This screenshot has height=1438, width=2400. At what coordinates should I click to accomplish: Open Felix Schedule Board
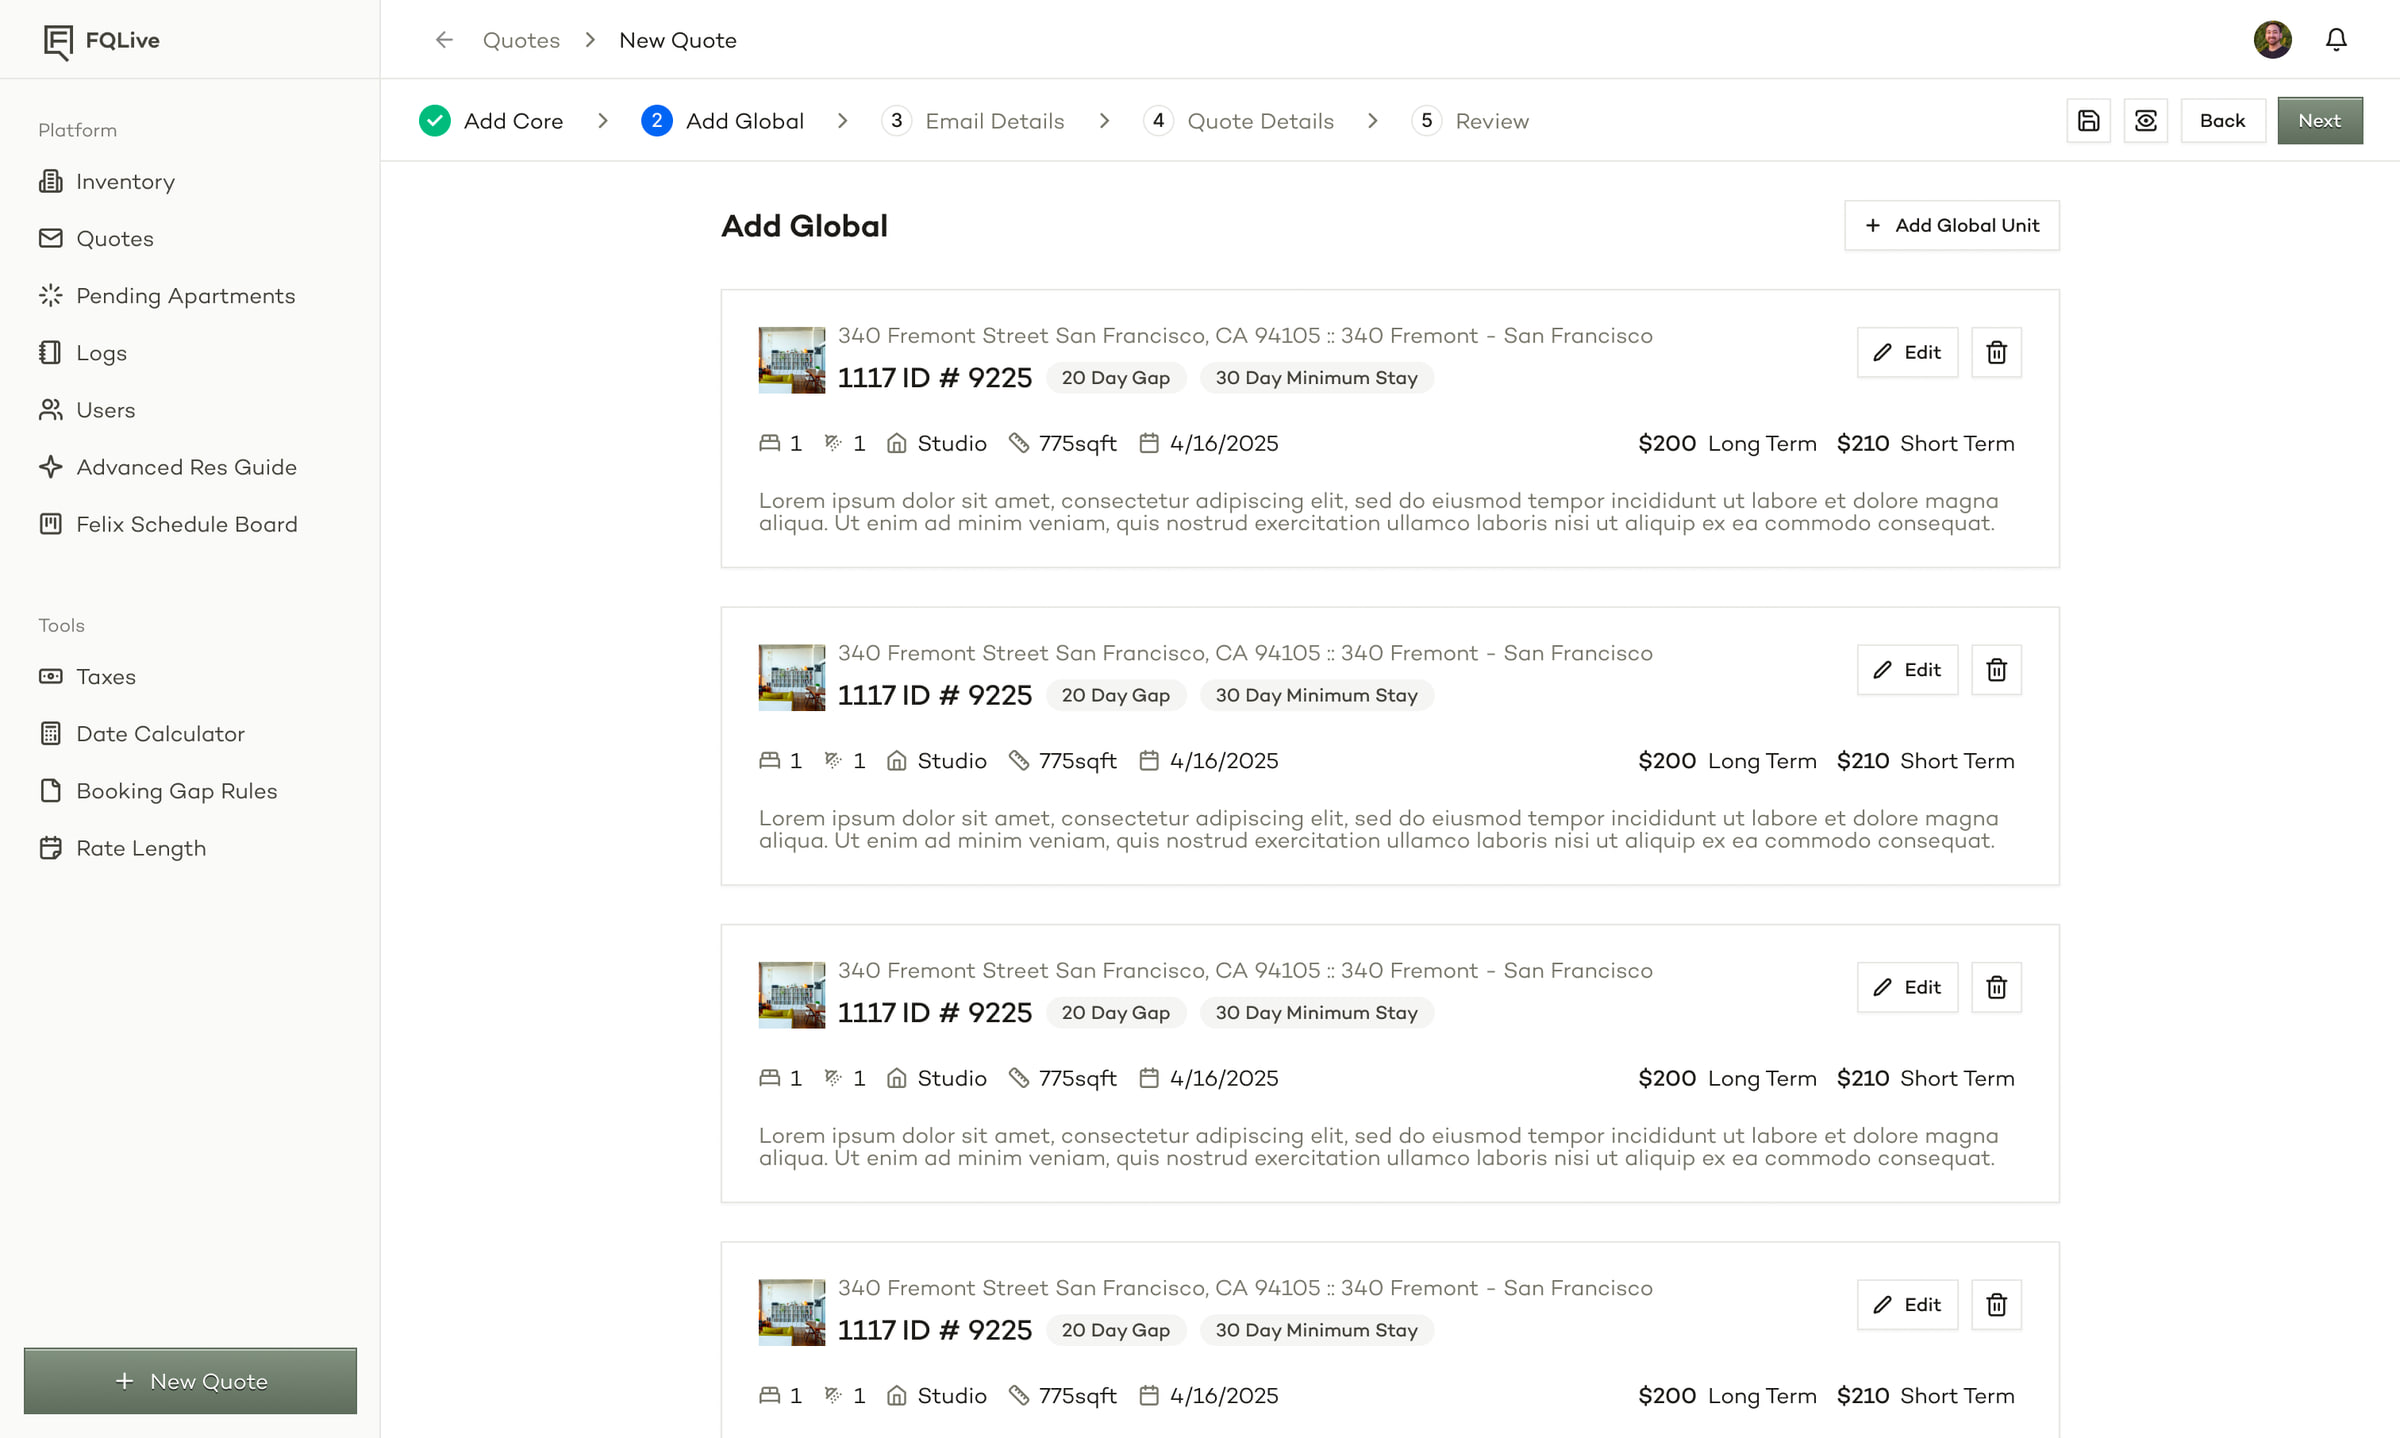[168, 523]
